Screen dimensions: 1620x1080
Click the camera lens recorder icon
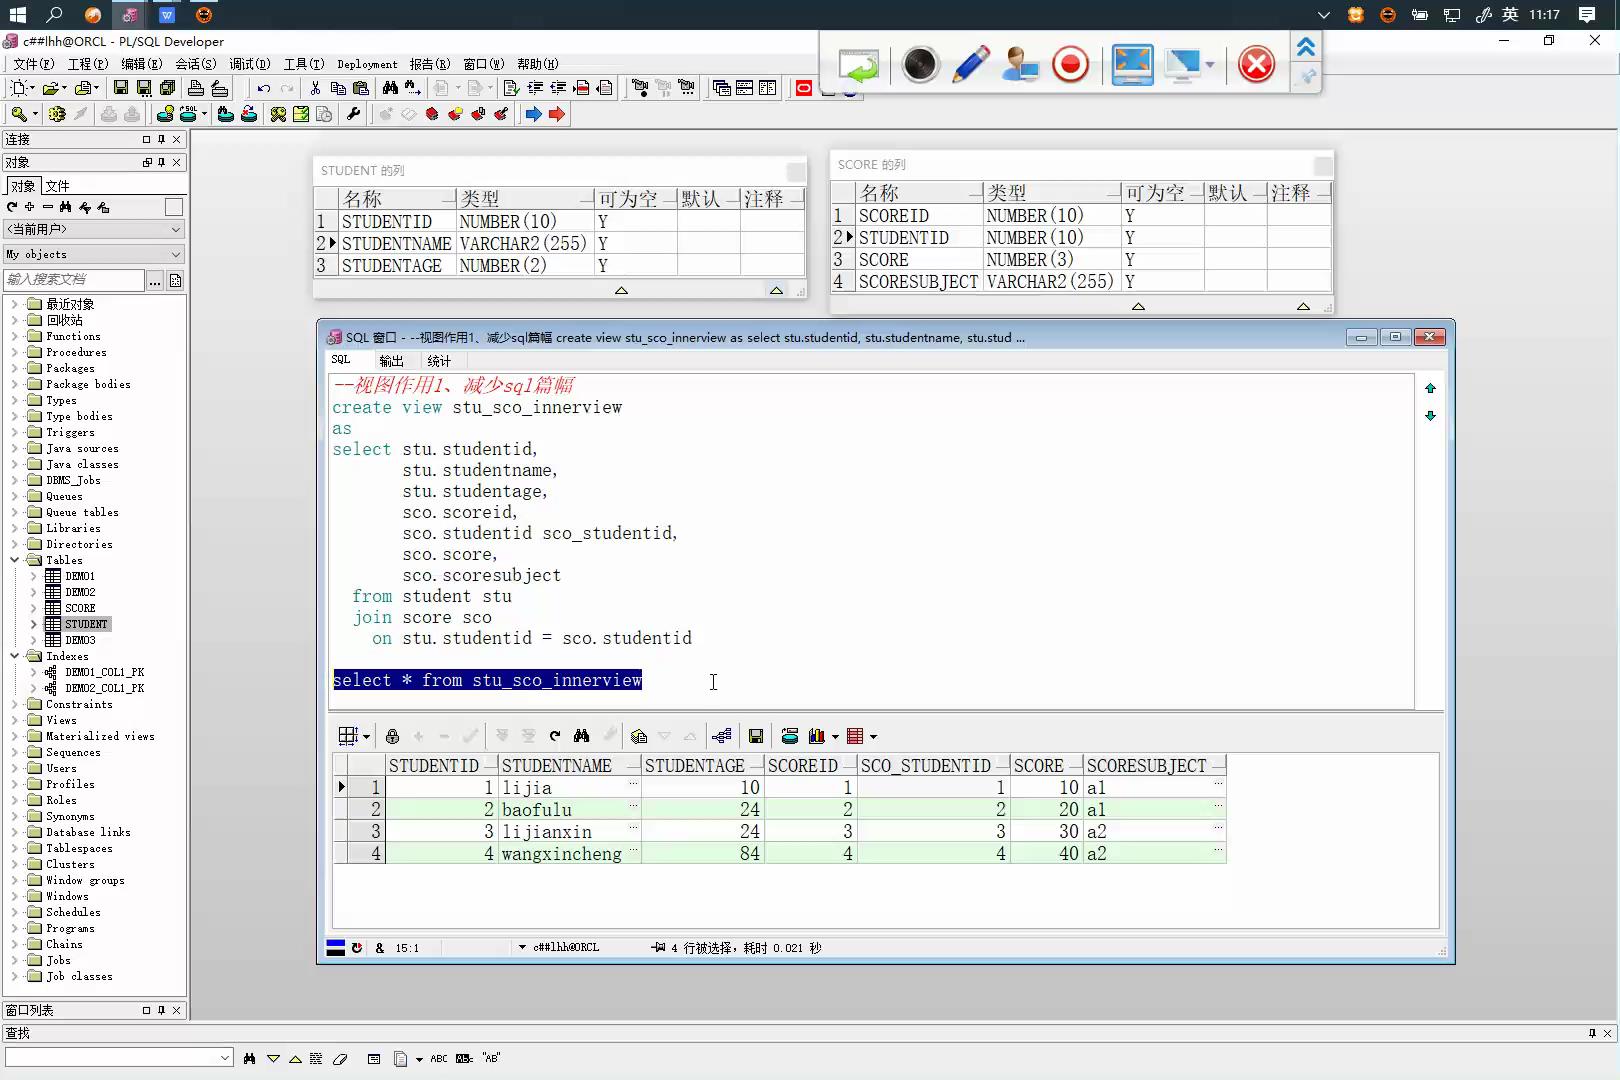click(920, 65)
